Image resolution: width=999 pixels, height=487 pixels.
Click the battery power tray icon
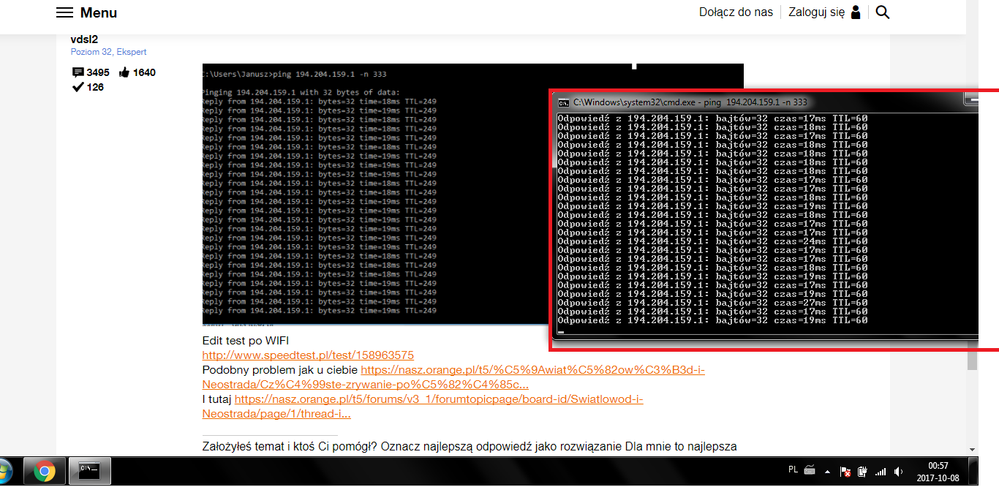(862, 472)
